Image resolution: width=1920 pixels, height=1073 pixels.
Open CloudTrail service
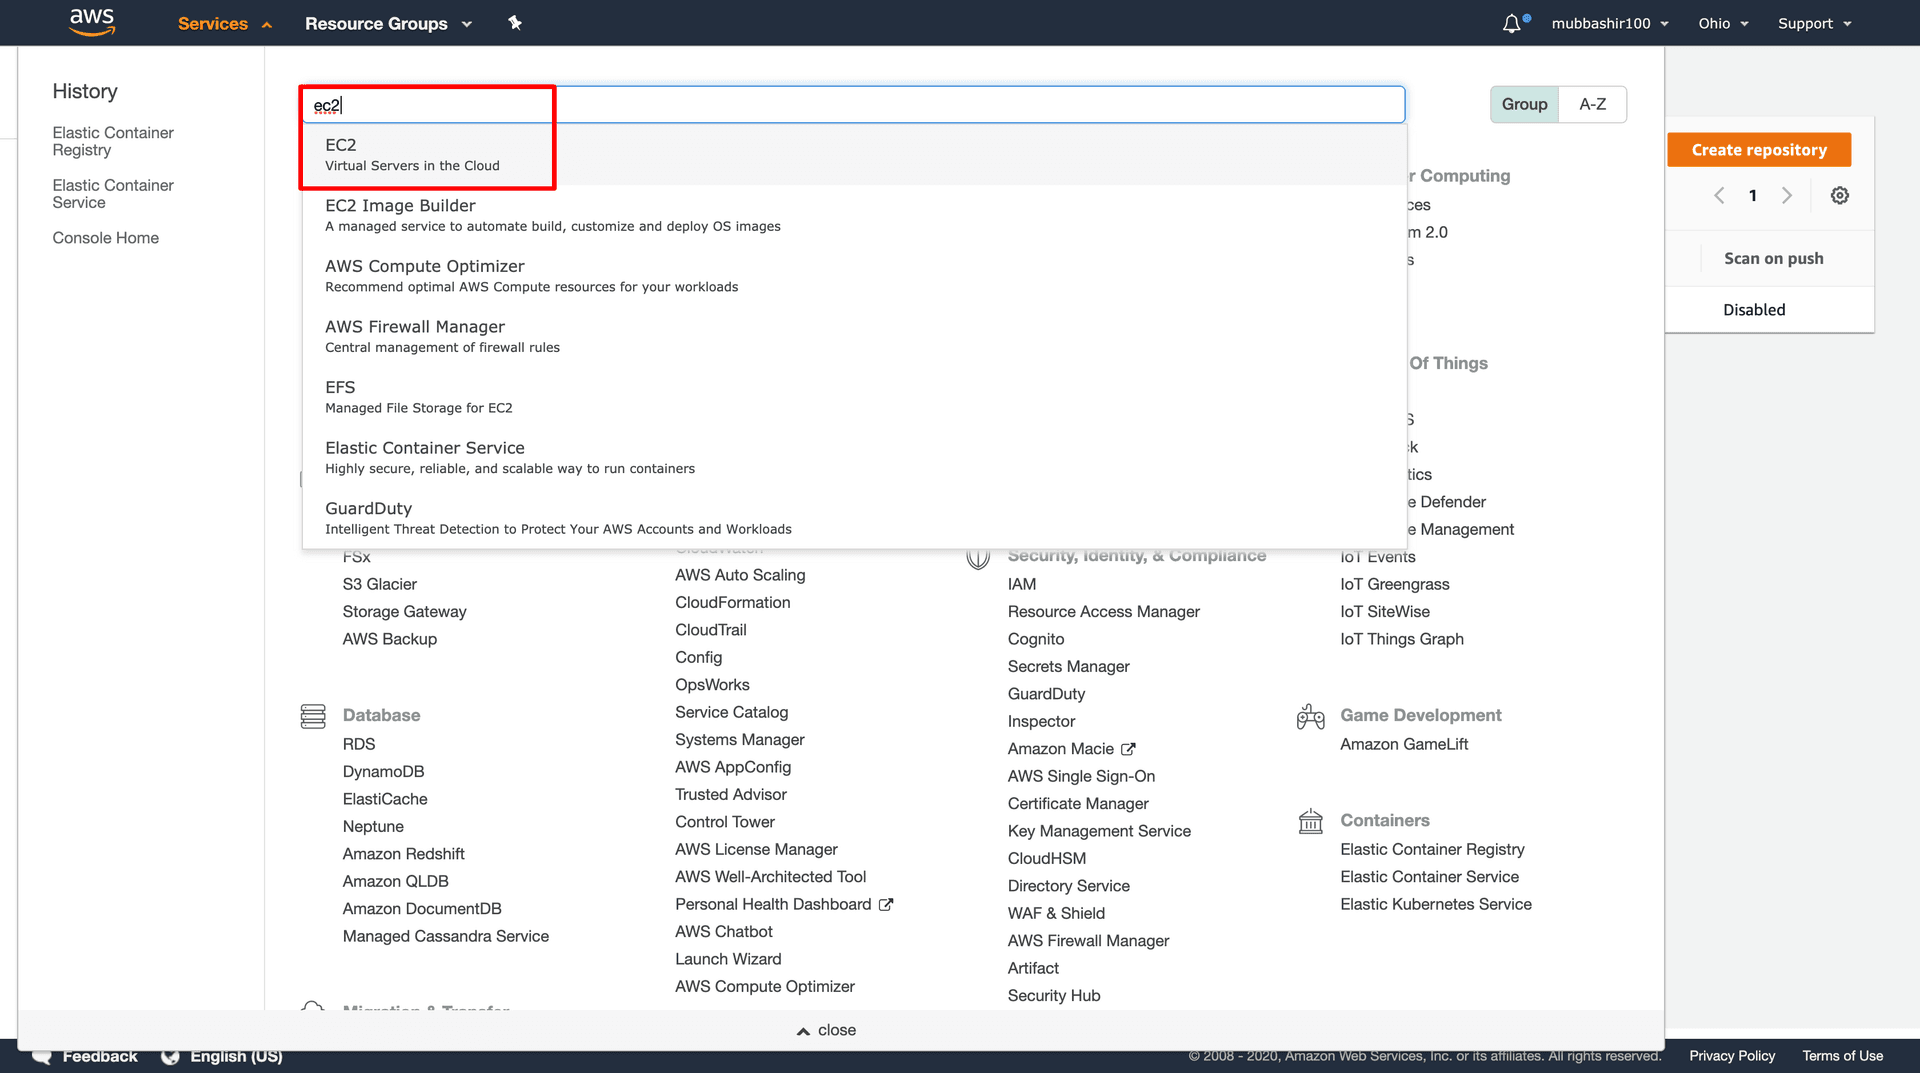click(710, 630)
